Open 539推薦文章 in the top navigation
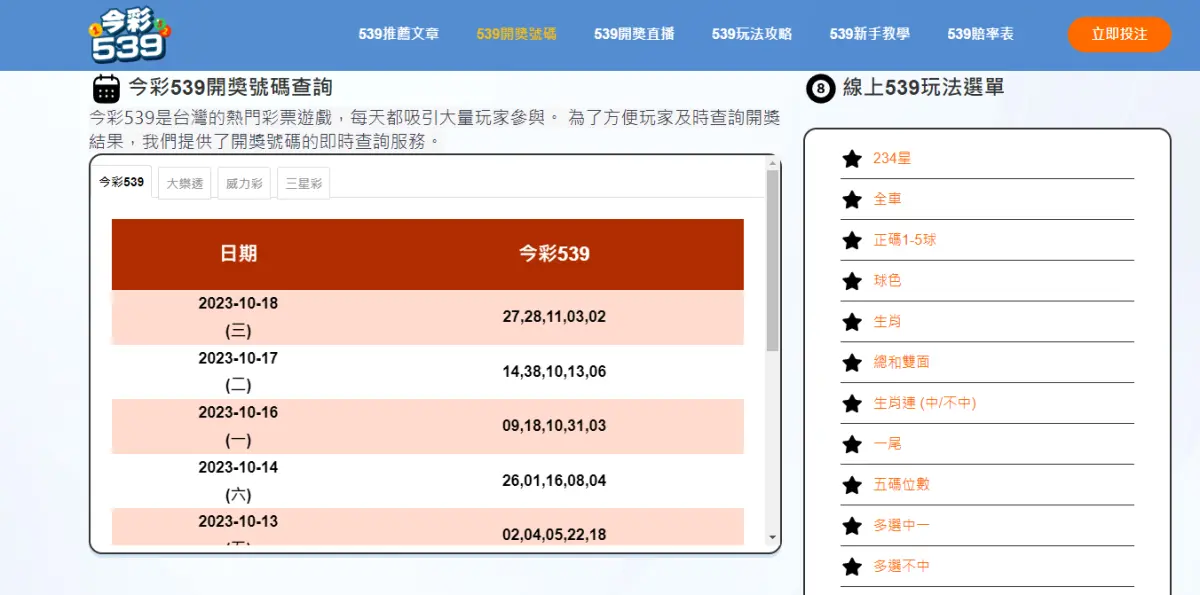This screenshot has width=1200, height=595. click(398, 34)
